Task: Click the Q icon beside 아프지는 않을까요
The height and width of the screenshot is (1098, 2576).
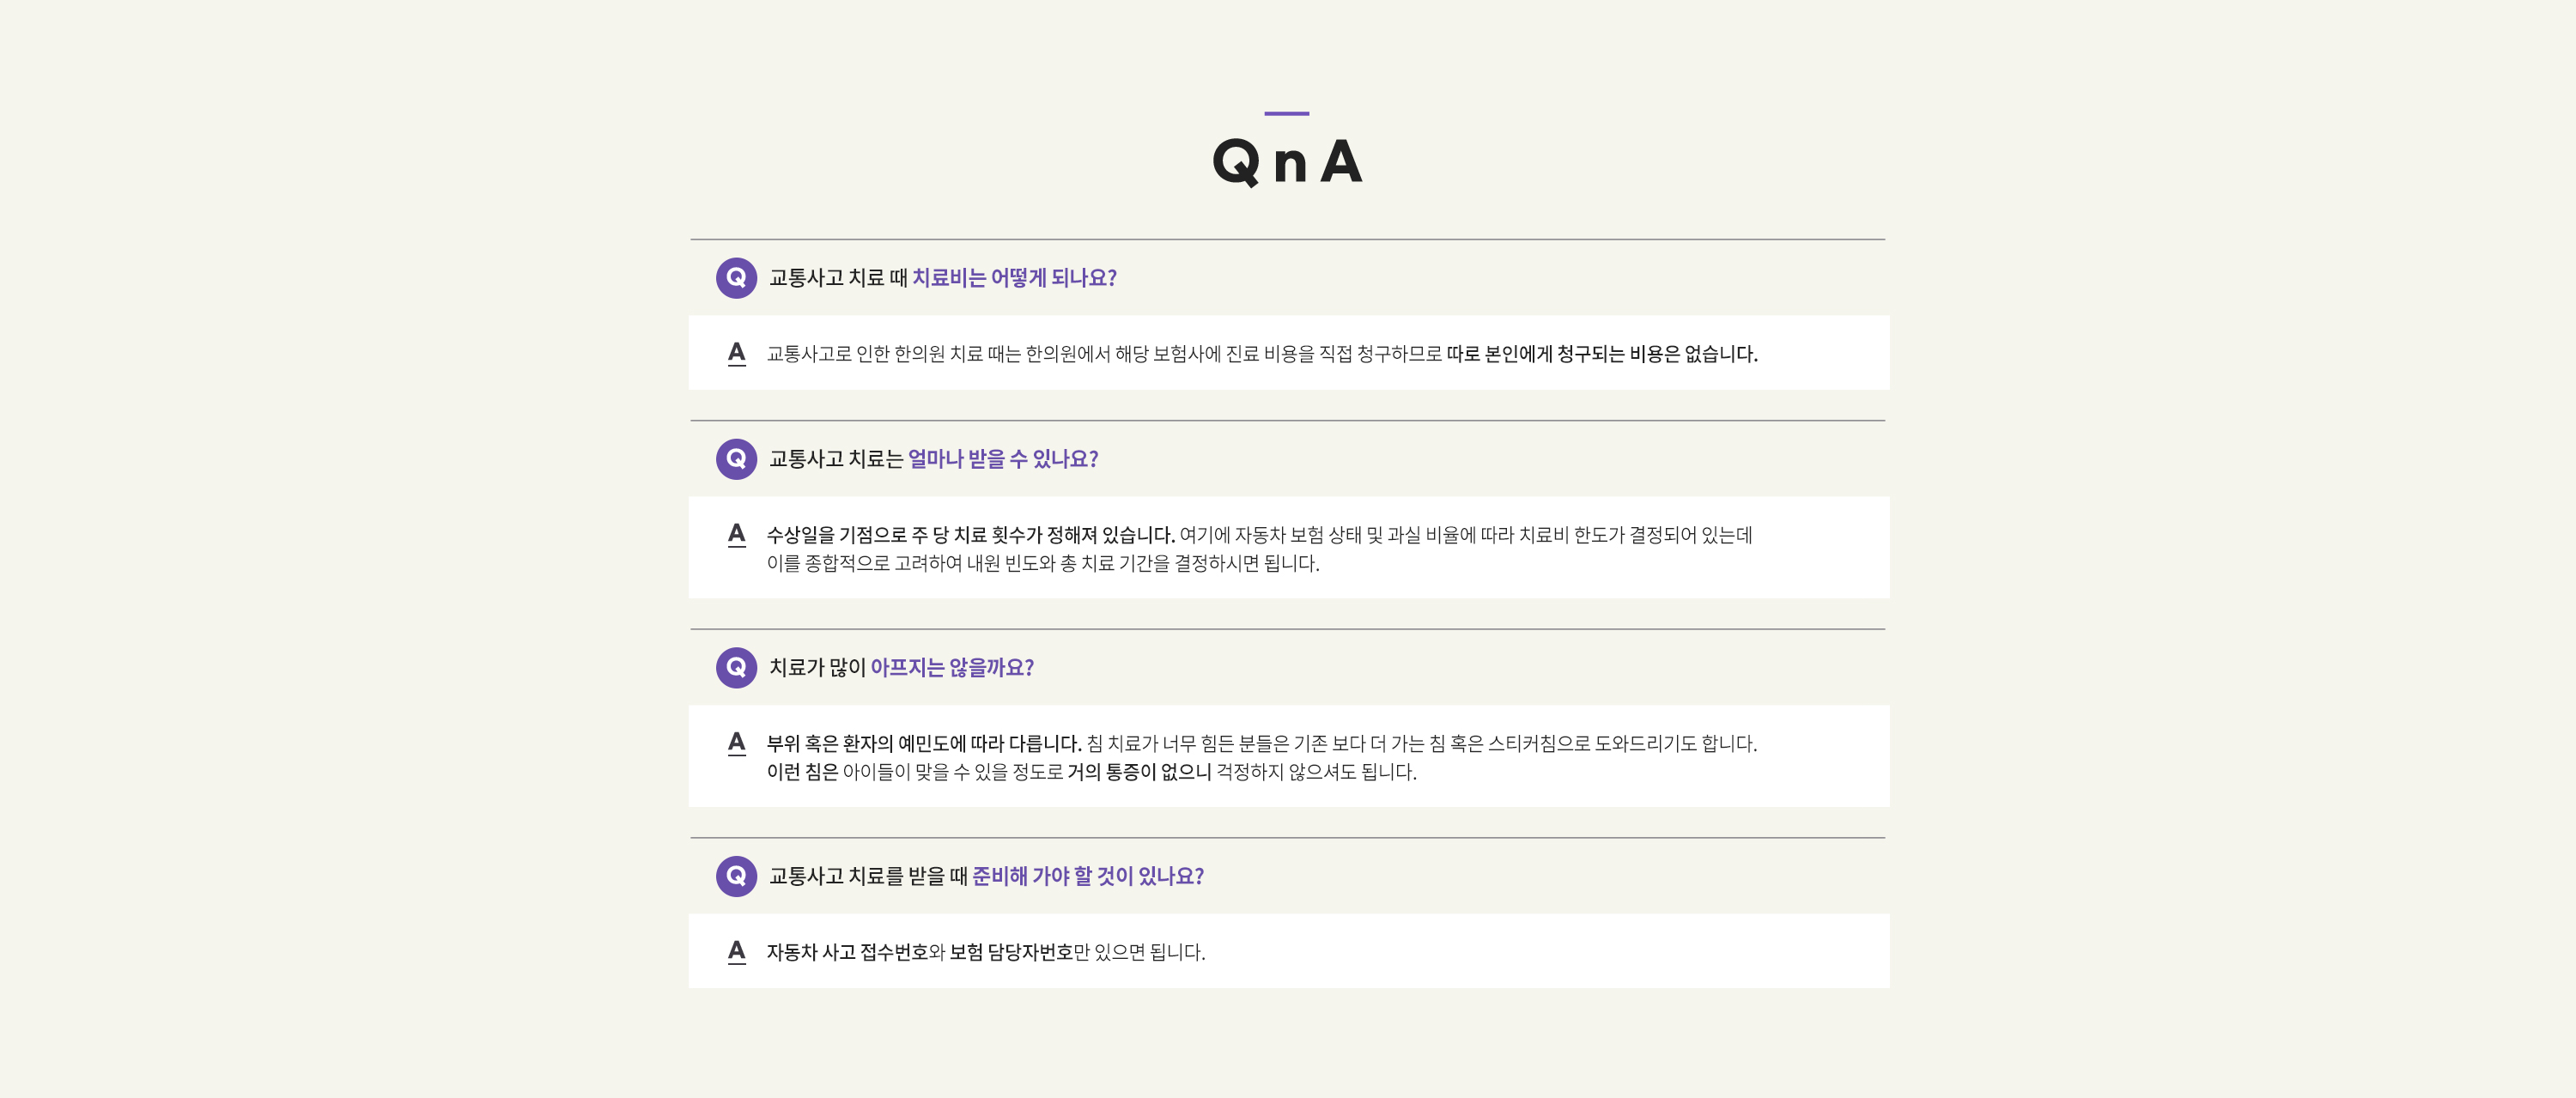Action: [x=736, y=667]
